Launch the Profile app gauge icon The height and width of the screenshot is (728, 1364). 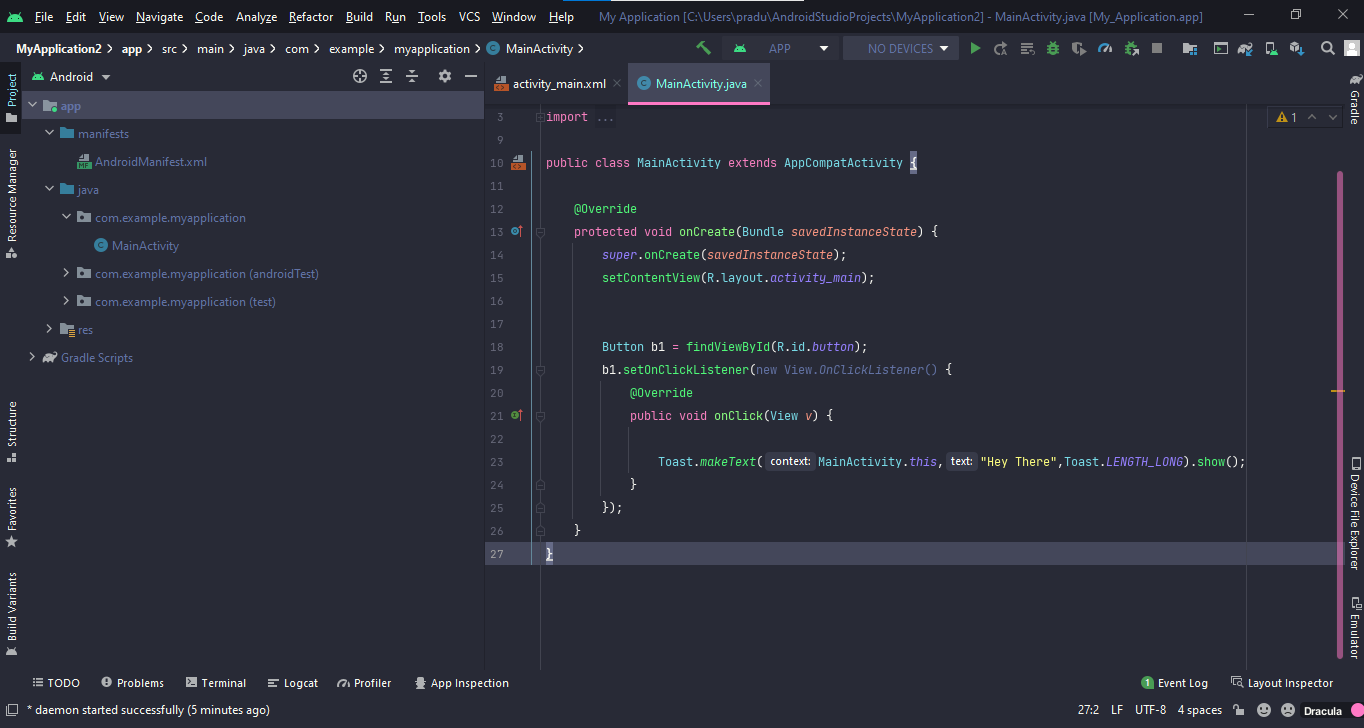tap(1105, 48)
